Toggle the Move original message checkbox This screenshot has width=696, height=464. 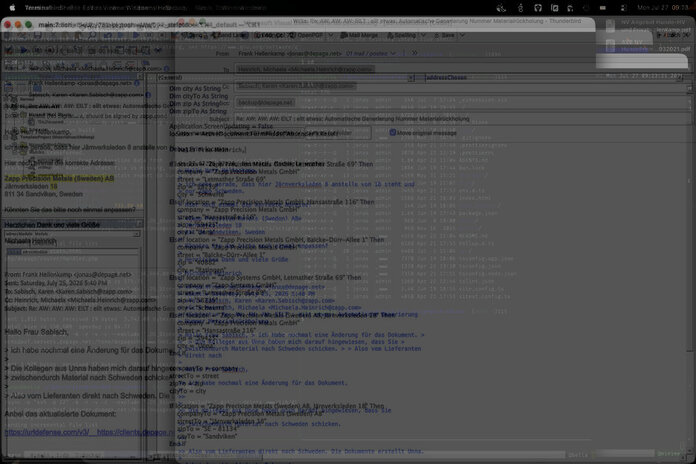click(x=392, y=132)
